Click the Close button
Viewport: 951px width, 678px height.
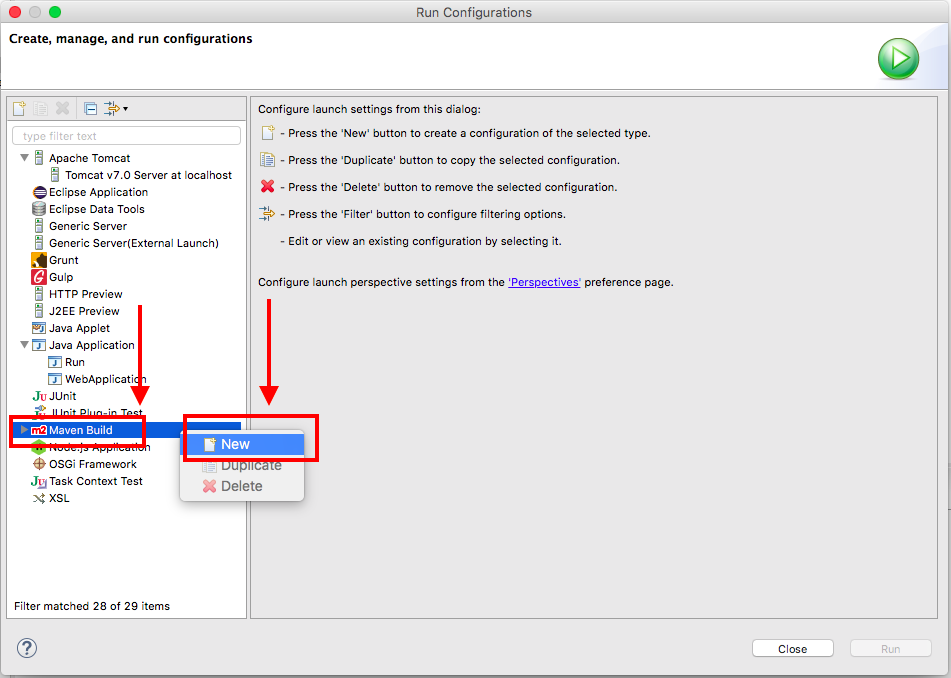(x=792, y=649)
